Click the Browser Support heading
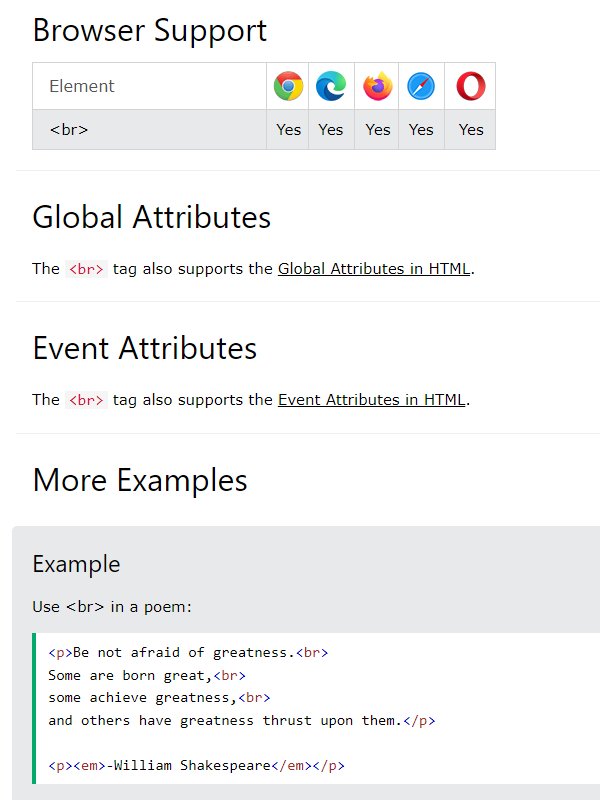 (x=149, y=30)
